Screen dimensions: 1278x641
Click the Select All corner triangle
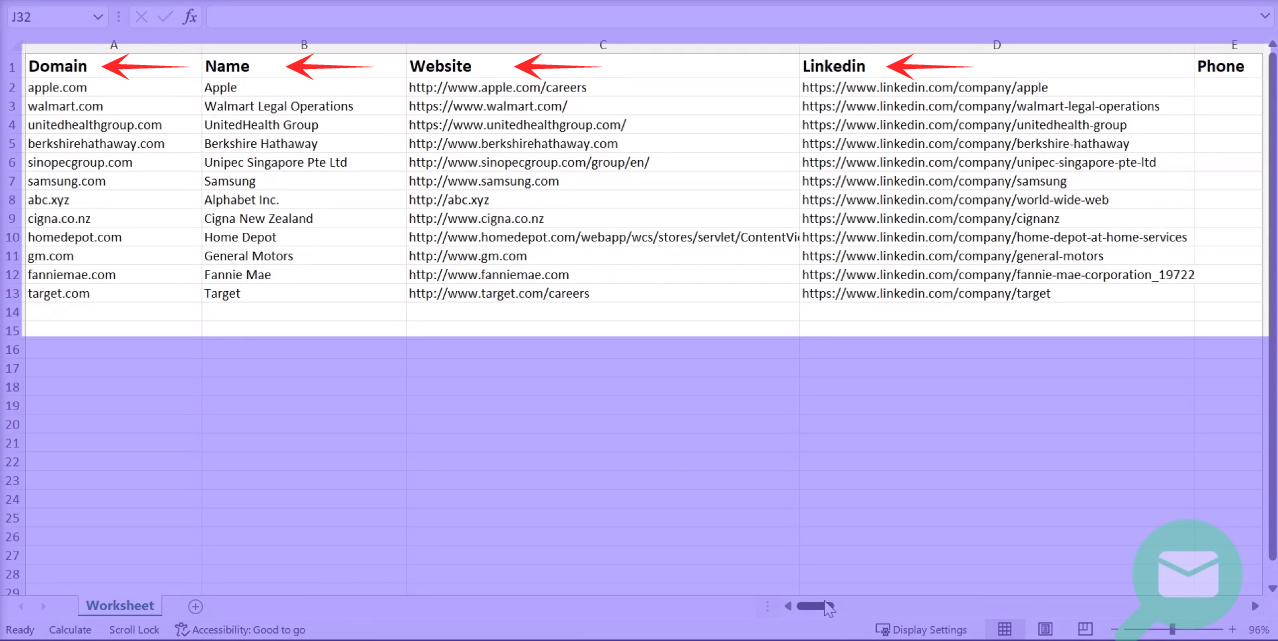coord(13,45)
